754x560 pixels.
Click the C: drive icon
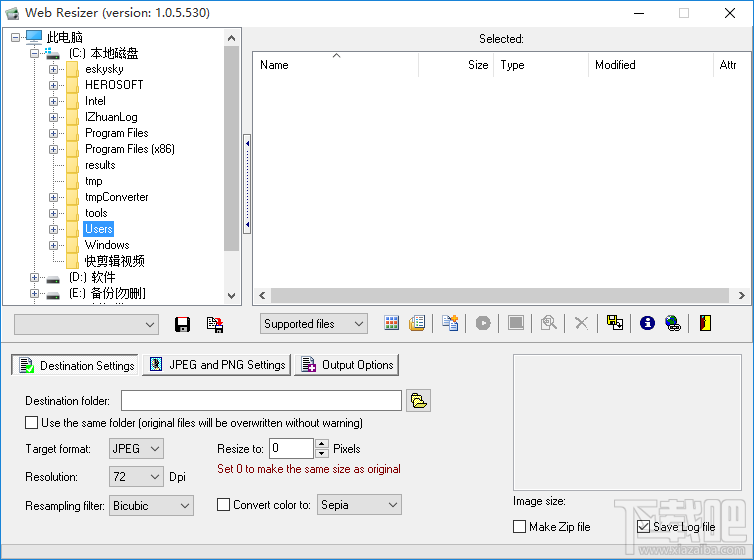click(52, 53)
